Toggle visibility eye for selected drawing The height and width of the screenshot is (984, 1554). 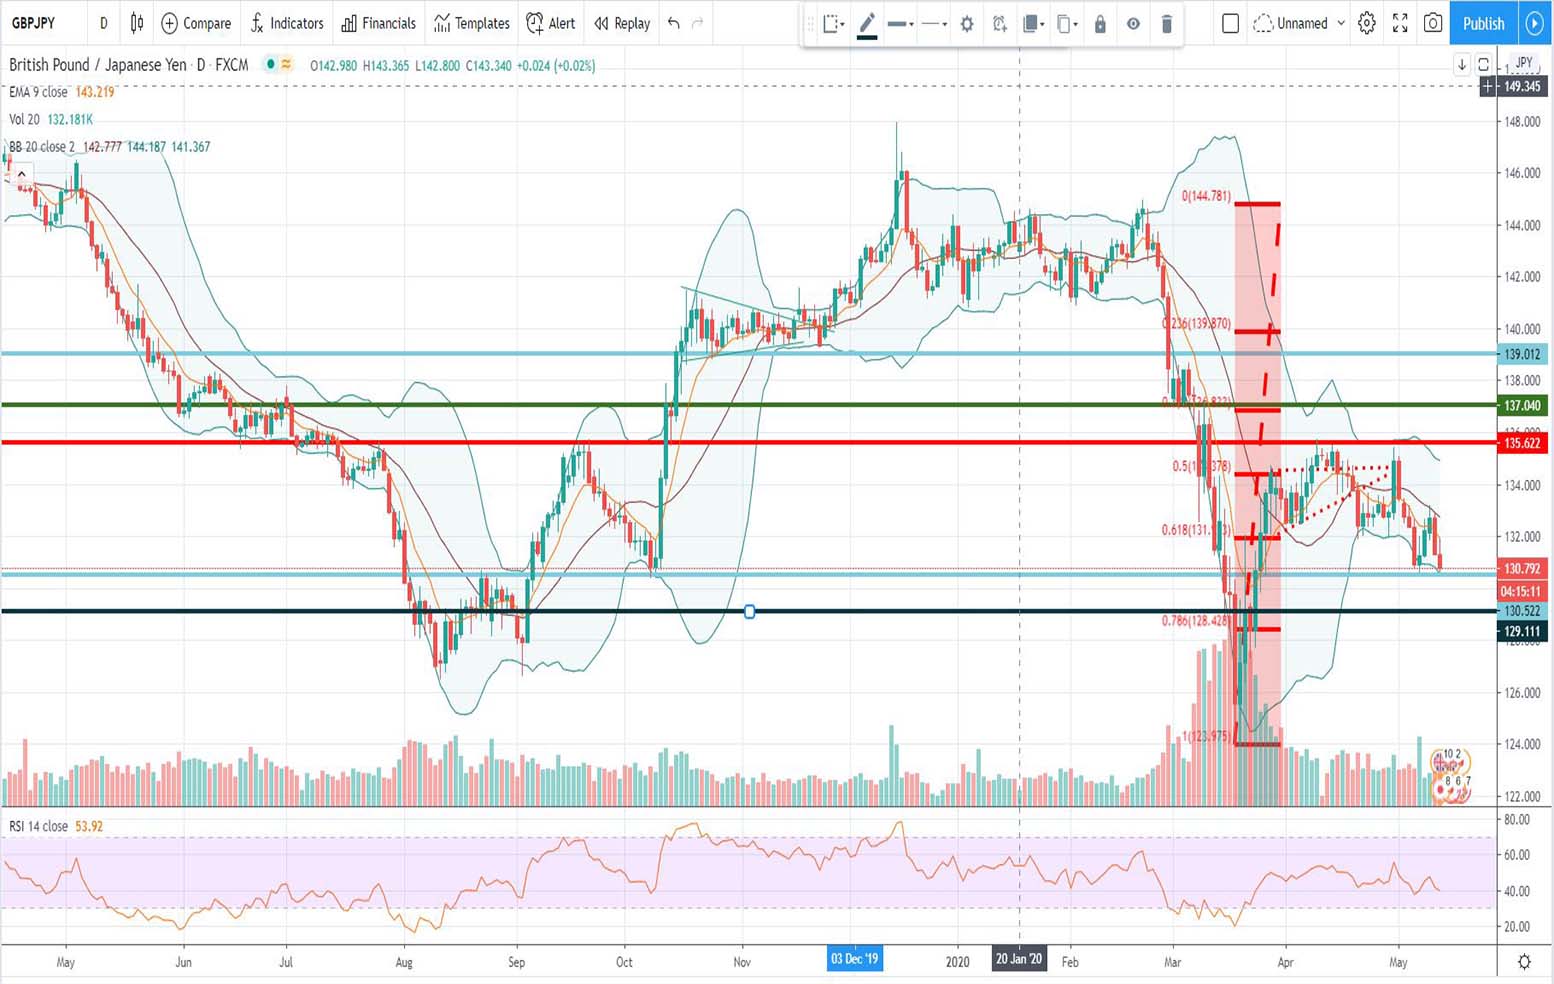1133,24
